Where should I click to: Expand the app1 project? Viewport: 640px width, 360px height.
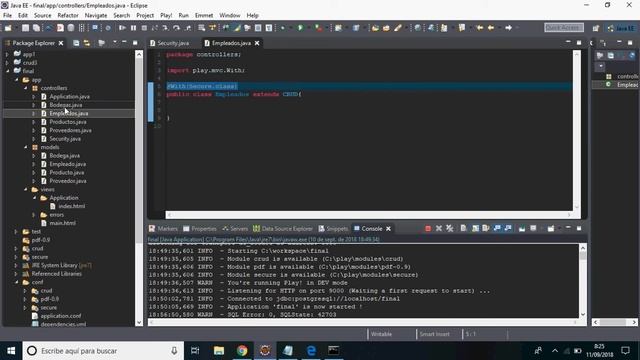pos(7,54)
